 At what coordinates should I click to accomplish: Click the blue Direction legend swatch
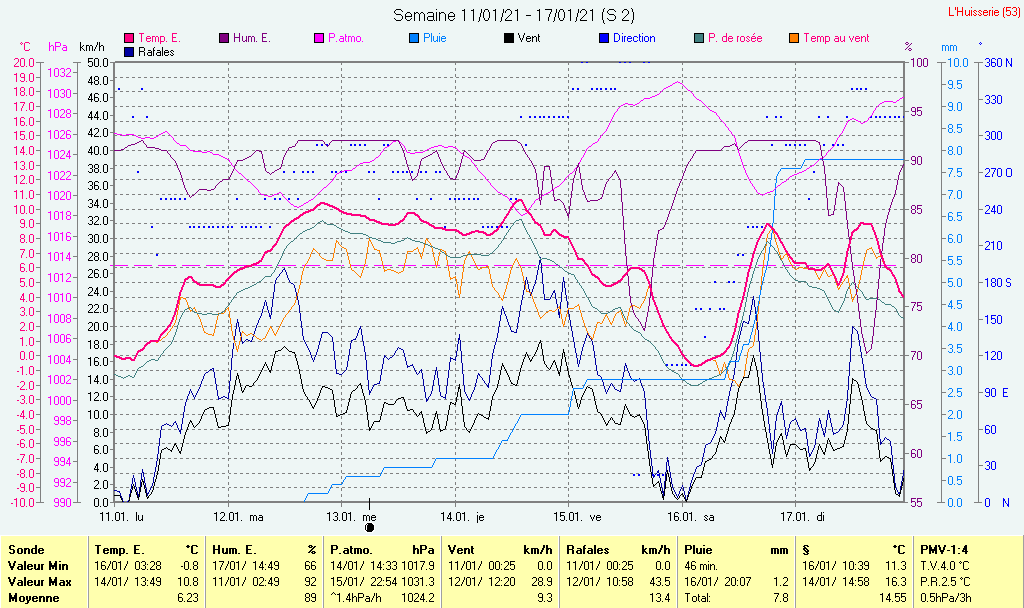pos(604,39)
